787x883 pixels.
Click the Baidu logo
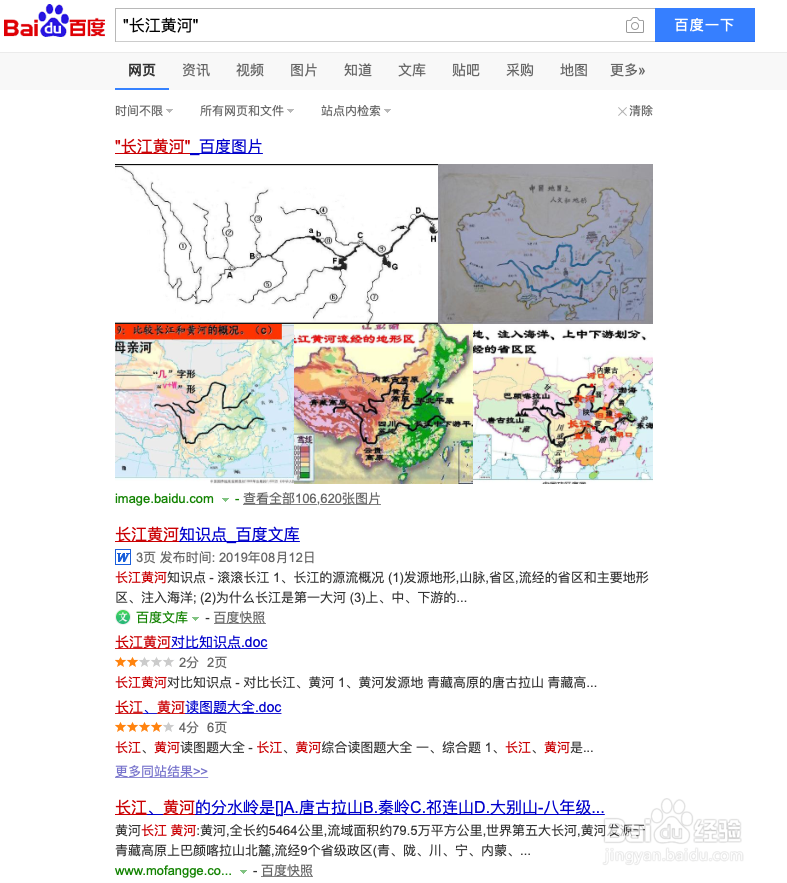[55, 22]
